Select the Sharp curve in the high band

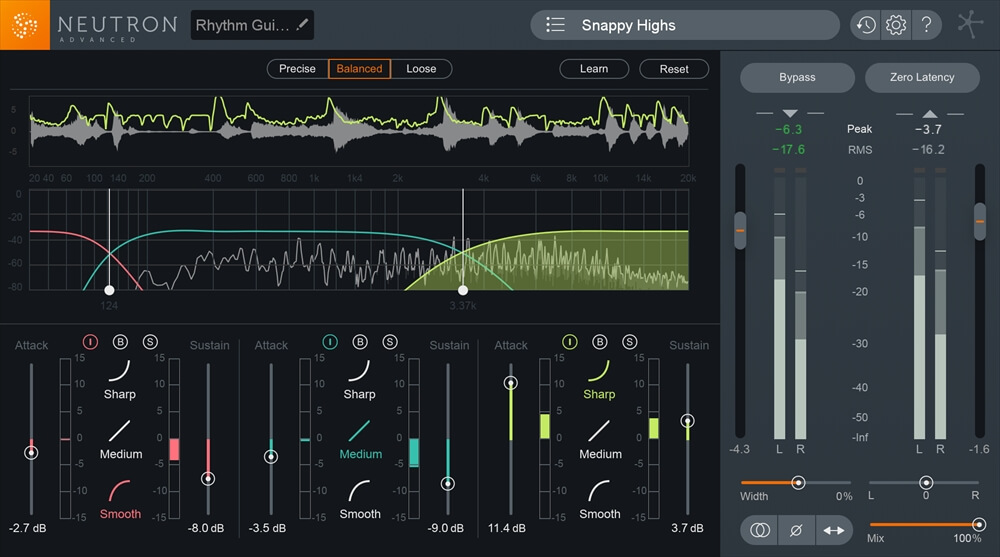click(x=599, y=371)
